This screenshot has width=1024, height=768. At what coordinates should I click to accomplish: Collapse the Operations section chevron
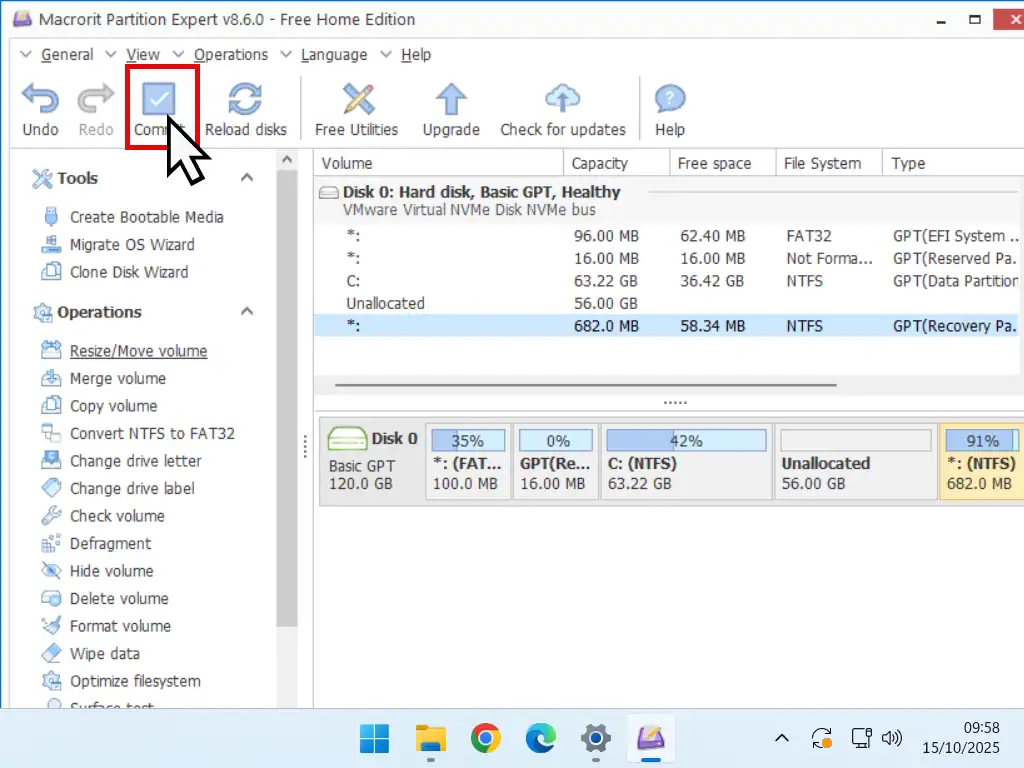click(247, 312)
